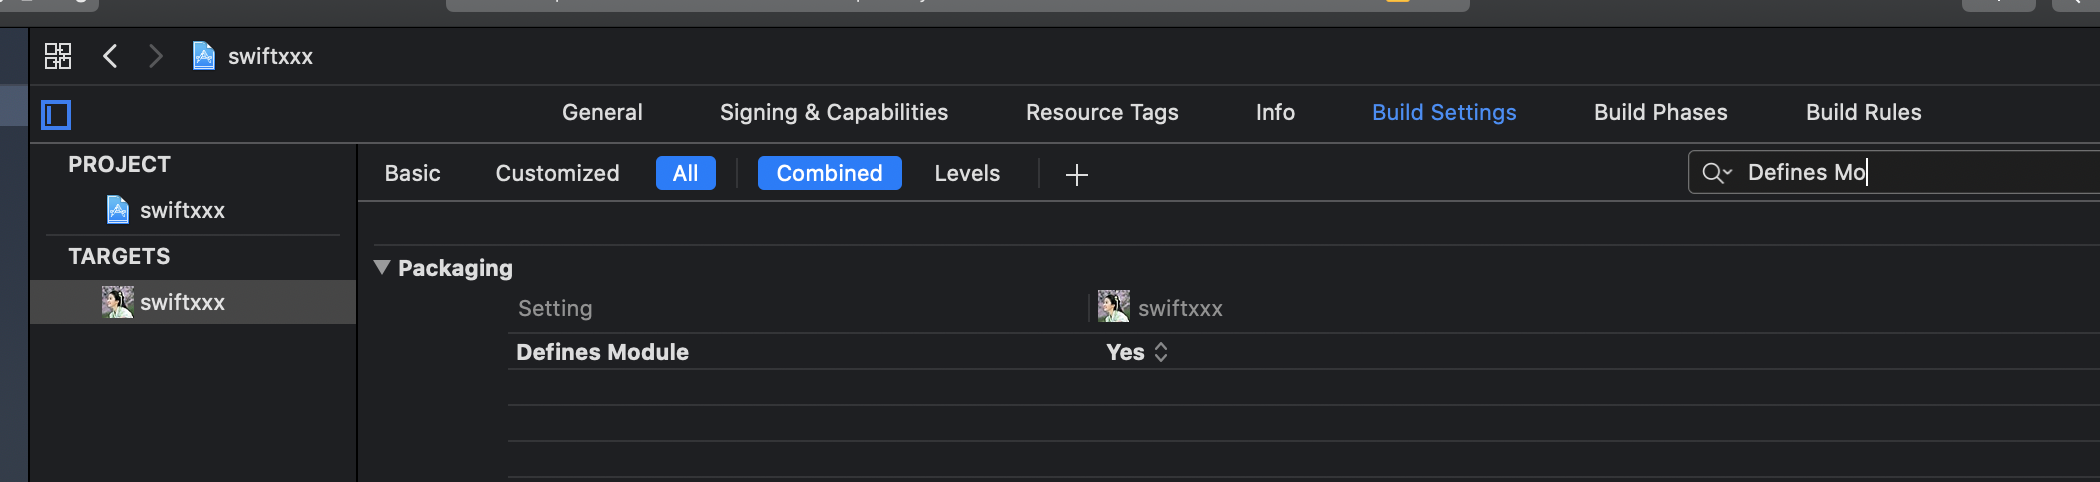This screenshot has height=482, width=2100.
Task: Add a build setting with plus button
Action: pyautogui.click(x=1076, y=175)
